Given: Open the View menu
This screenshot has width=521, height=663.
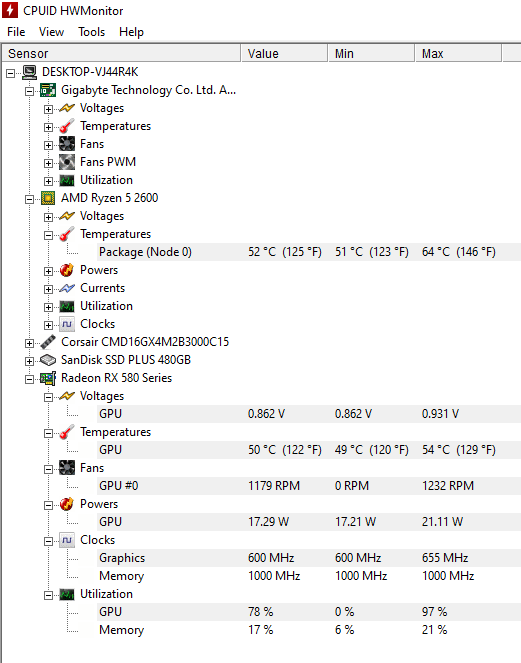Looking at the screenshot, I should [51, 32].
